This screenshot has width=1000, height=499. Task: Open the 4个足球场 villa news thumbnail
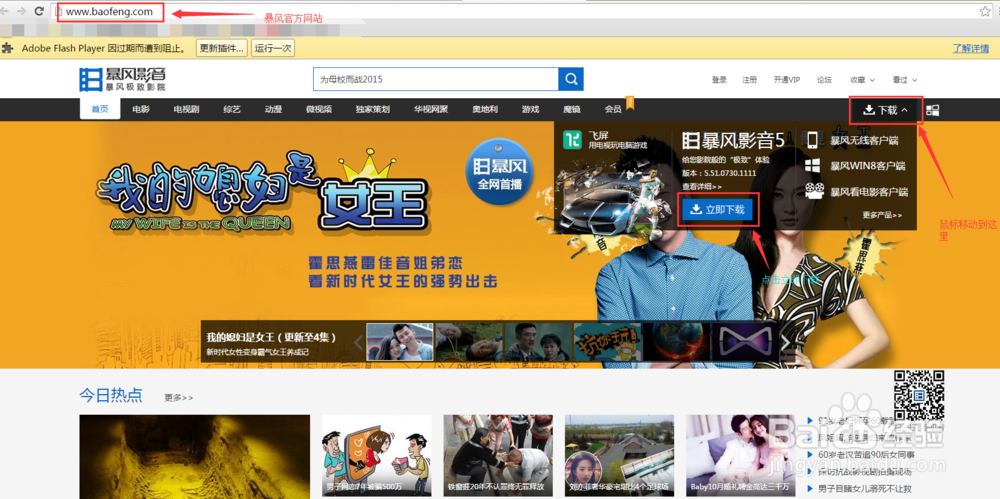click(619, 456)
